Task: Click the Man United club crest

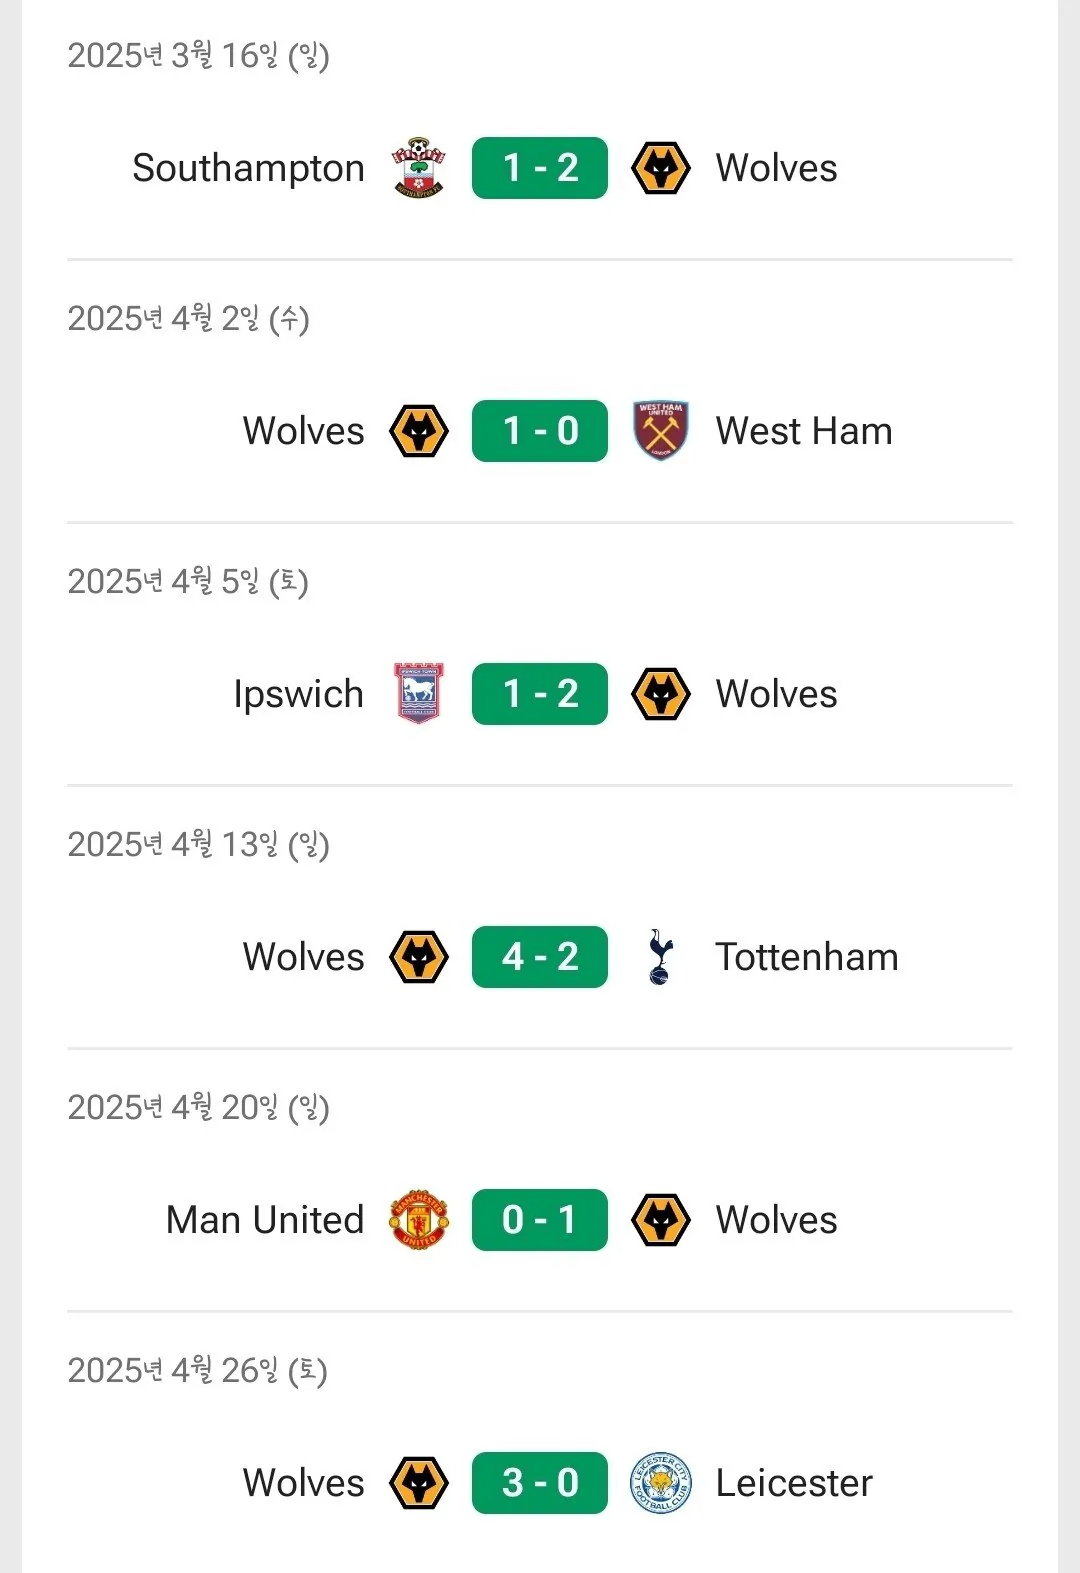Action: point(418,1220)
